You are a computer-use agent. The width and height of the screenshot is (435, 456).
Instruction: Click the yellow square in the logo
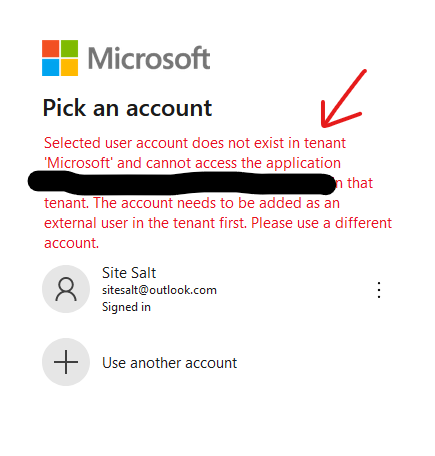pyautogui.click(x=69, y=68)
